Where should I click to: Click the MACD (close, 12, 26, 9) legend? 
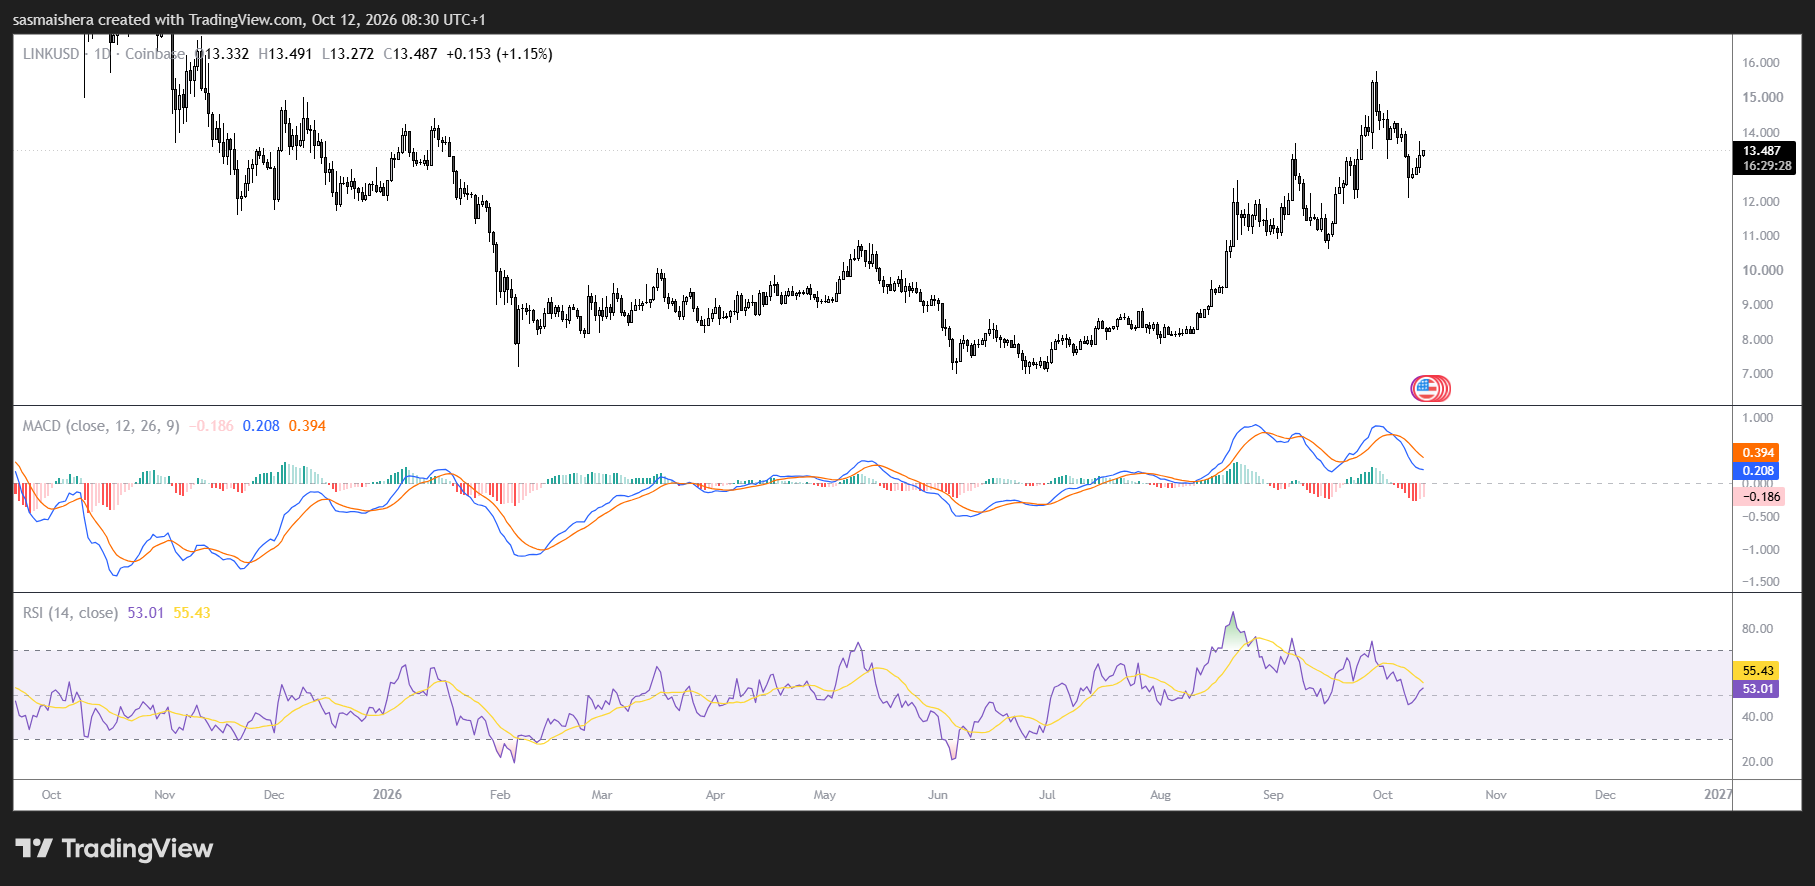pos(101,426)
